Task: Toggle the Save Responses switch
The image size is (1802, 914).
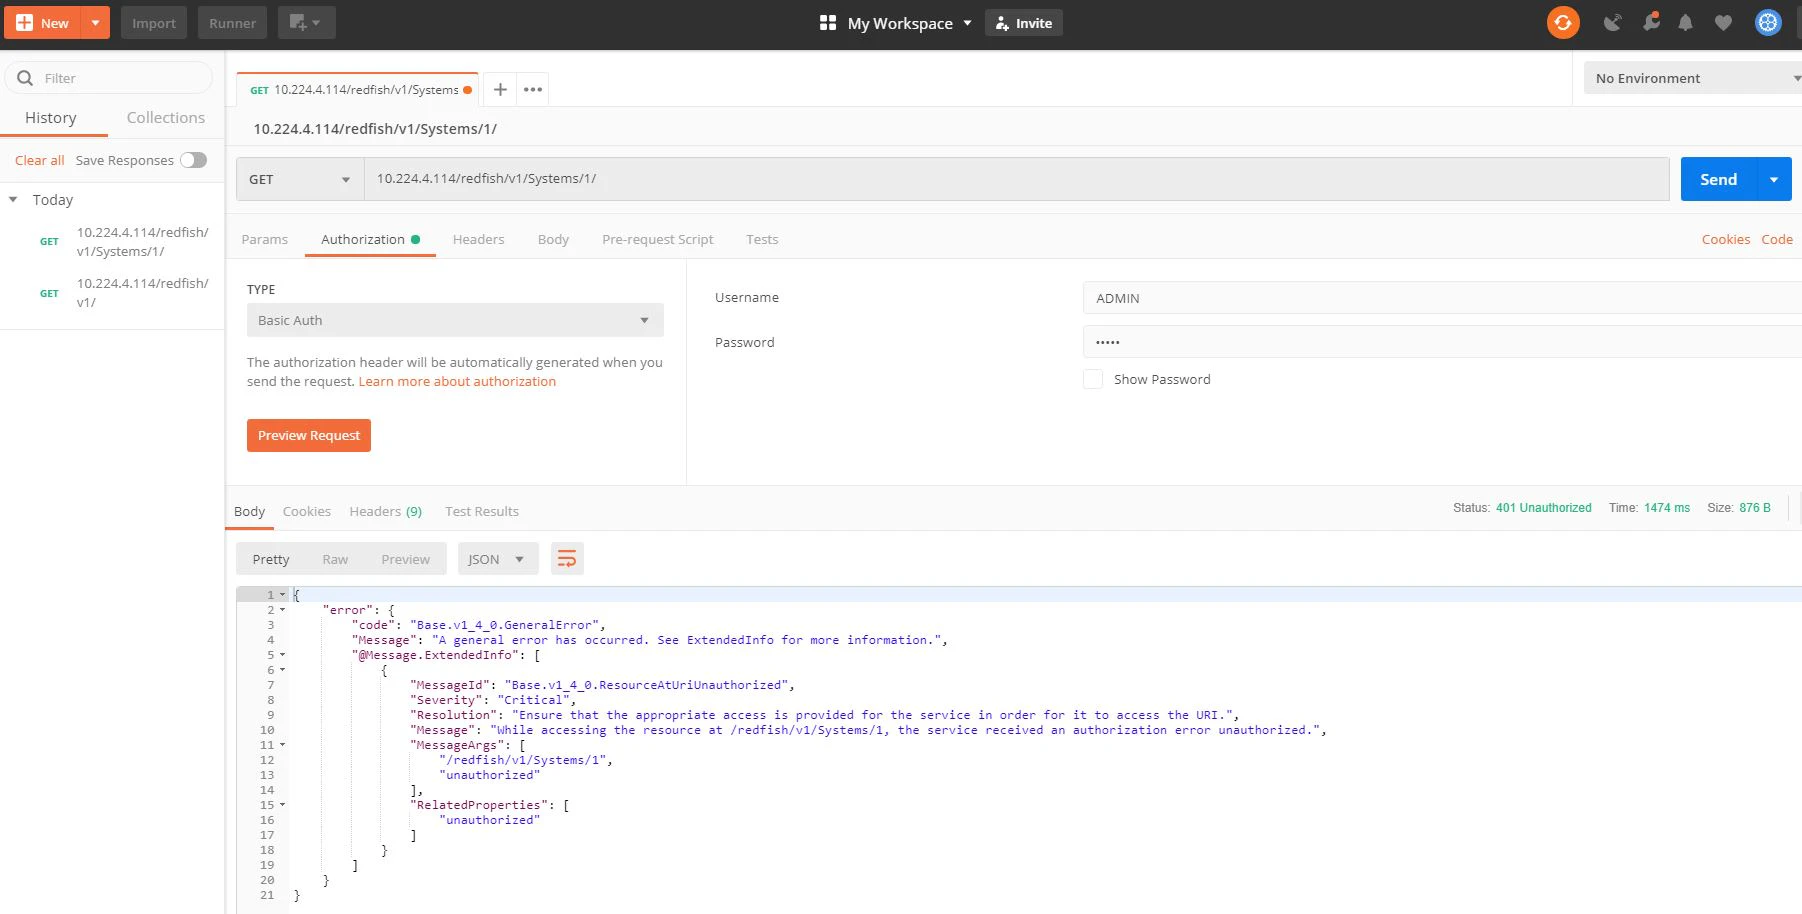Action: click(193, 160)
